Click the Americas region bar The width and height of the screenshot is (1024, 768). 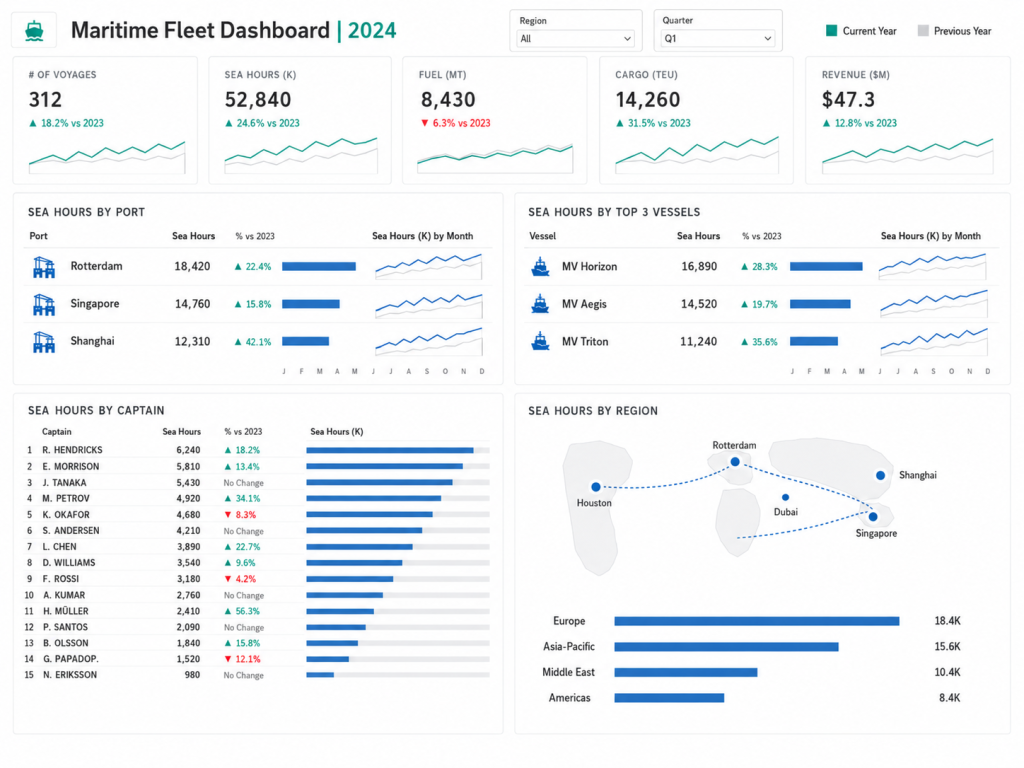[669, 697]
